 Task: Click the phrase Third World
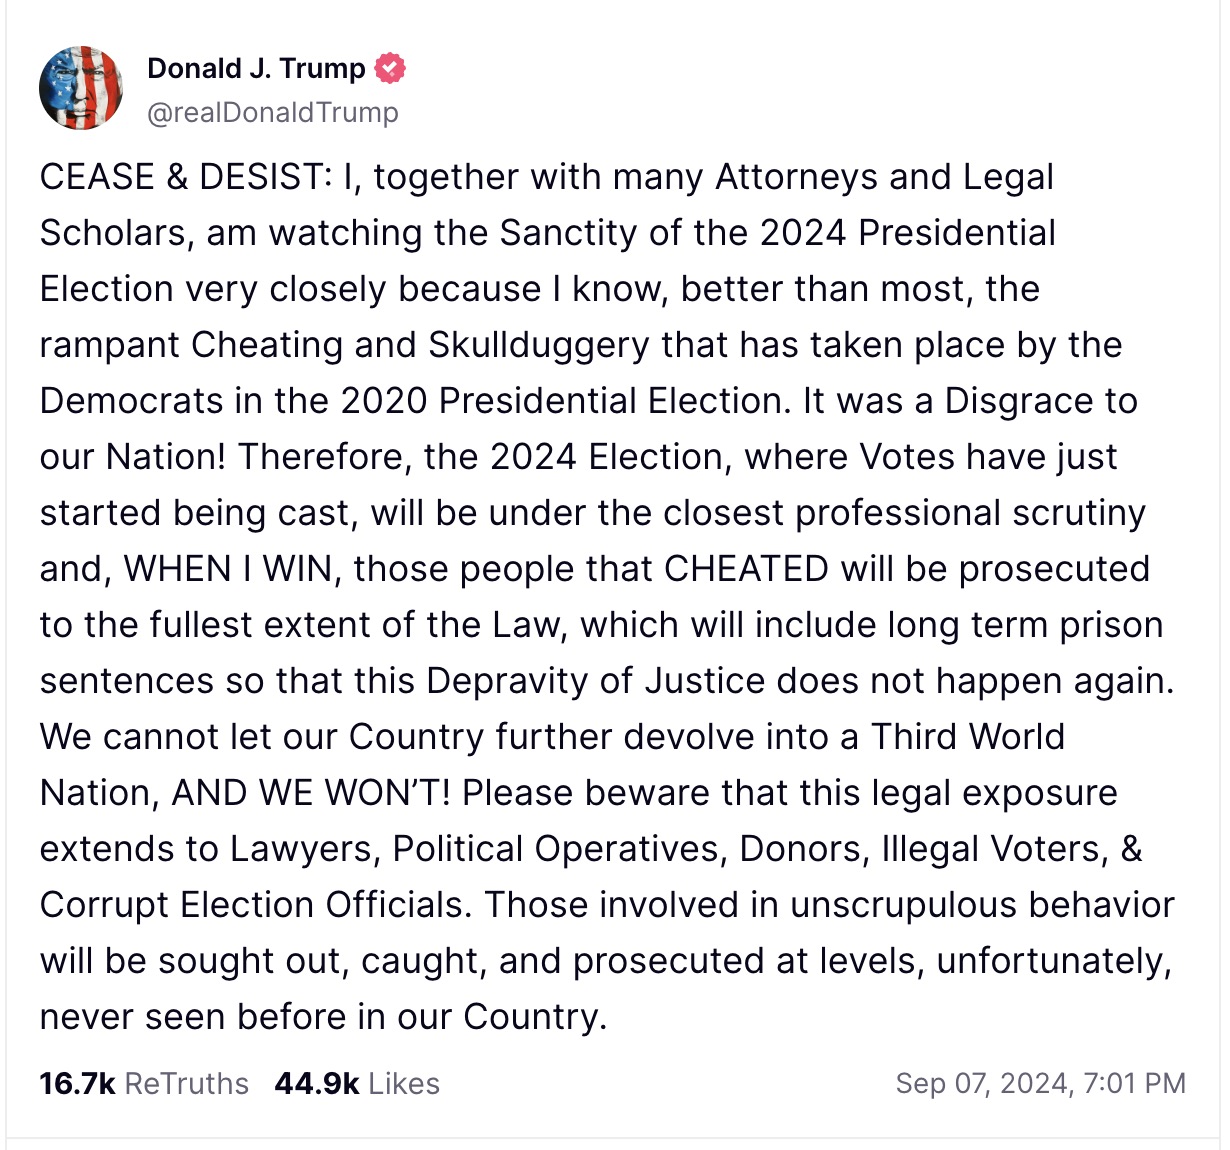pos(968,737)
